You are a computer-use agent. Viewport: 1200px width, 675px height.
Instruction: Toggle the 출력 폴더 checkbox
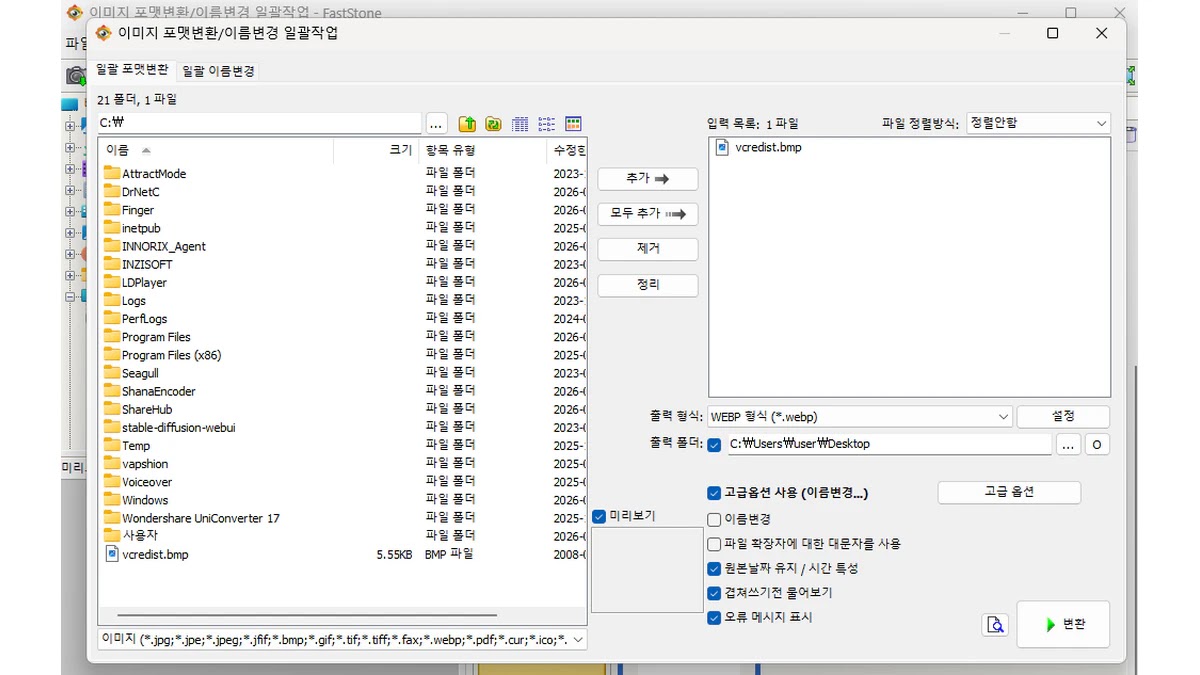[x=714, y=445]
